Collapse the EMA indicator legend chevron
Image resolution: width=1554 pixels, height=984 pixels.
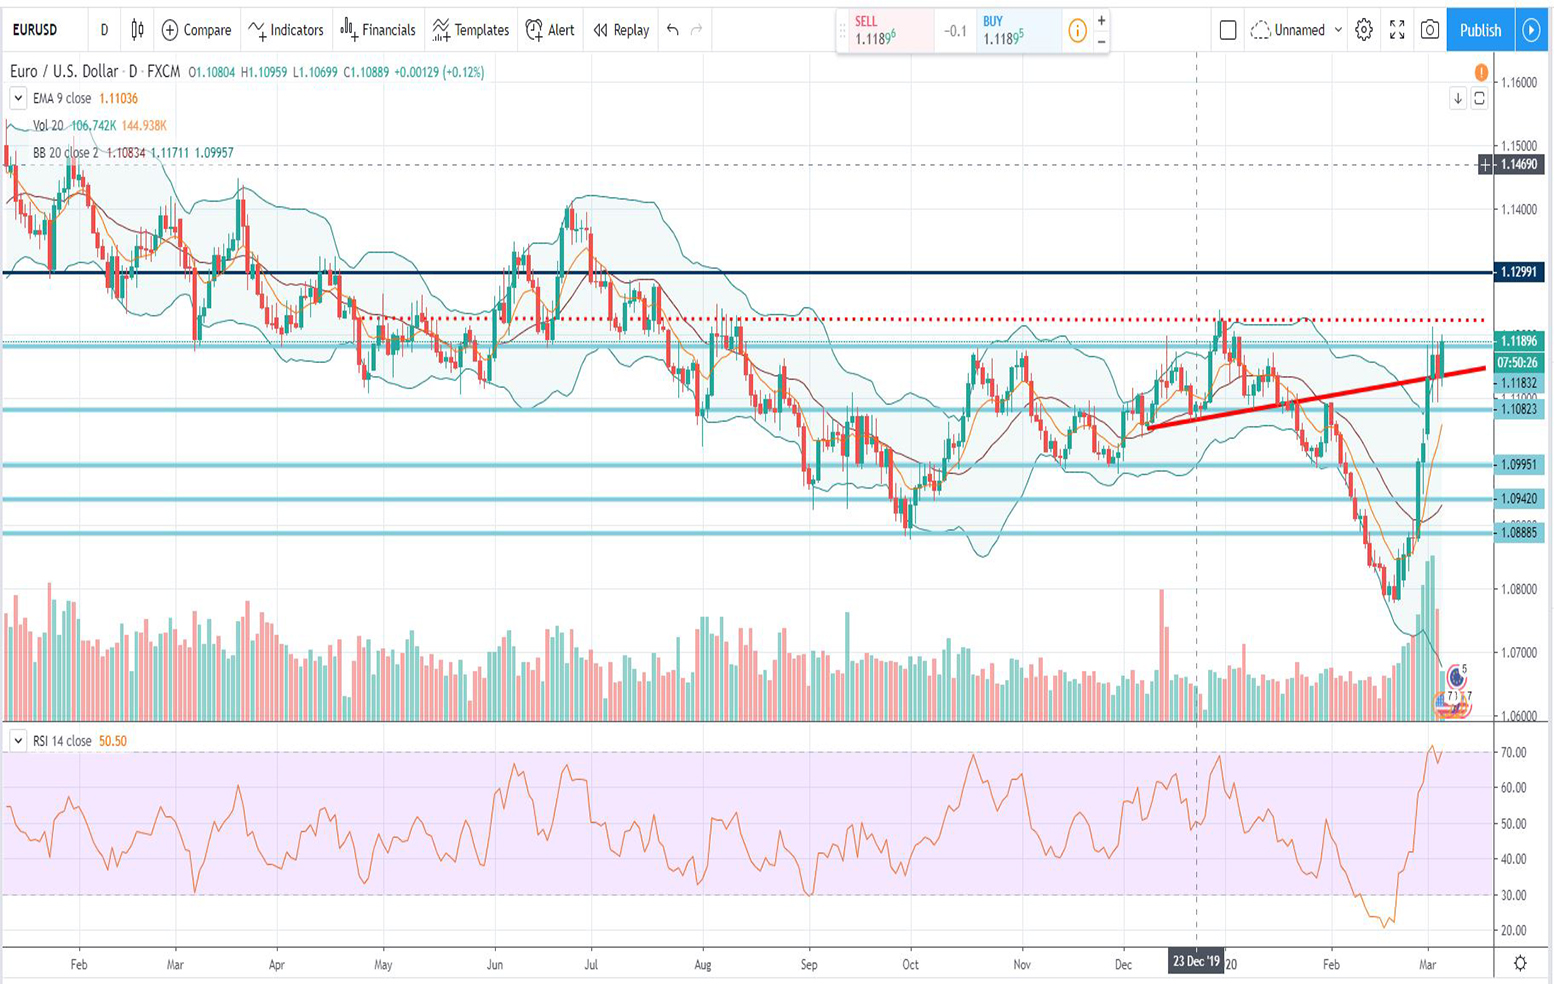(x=18, y=98)
